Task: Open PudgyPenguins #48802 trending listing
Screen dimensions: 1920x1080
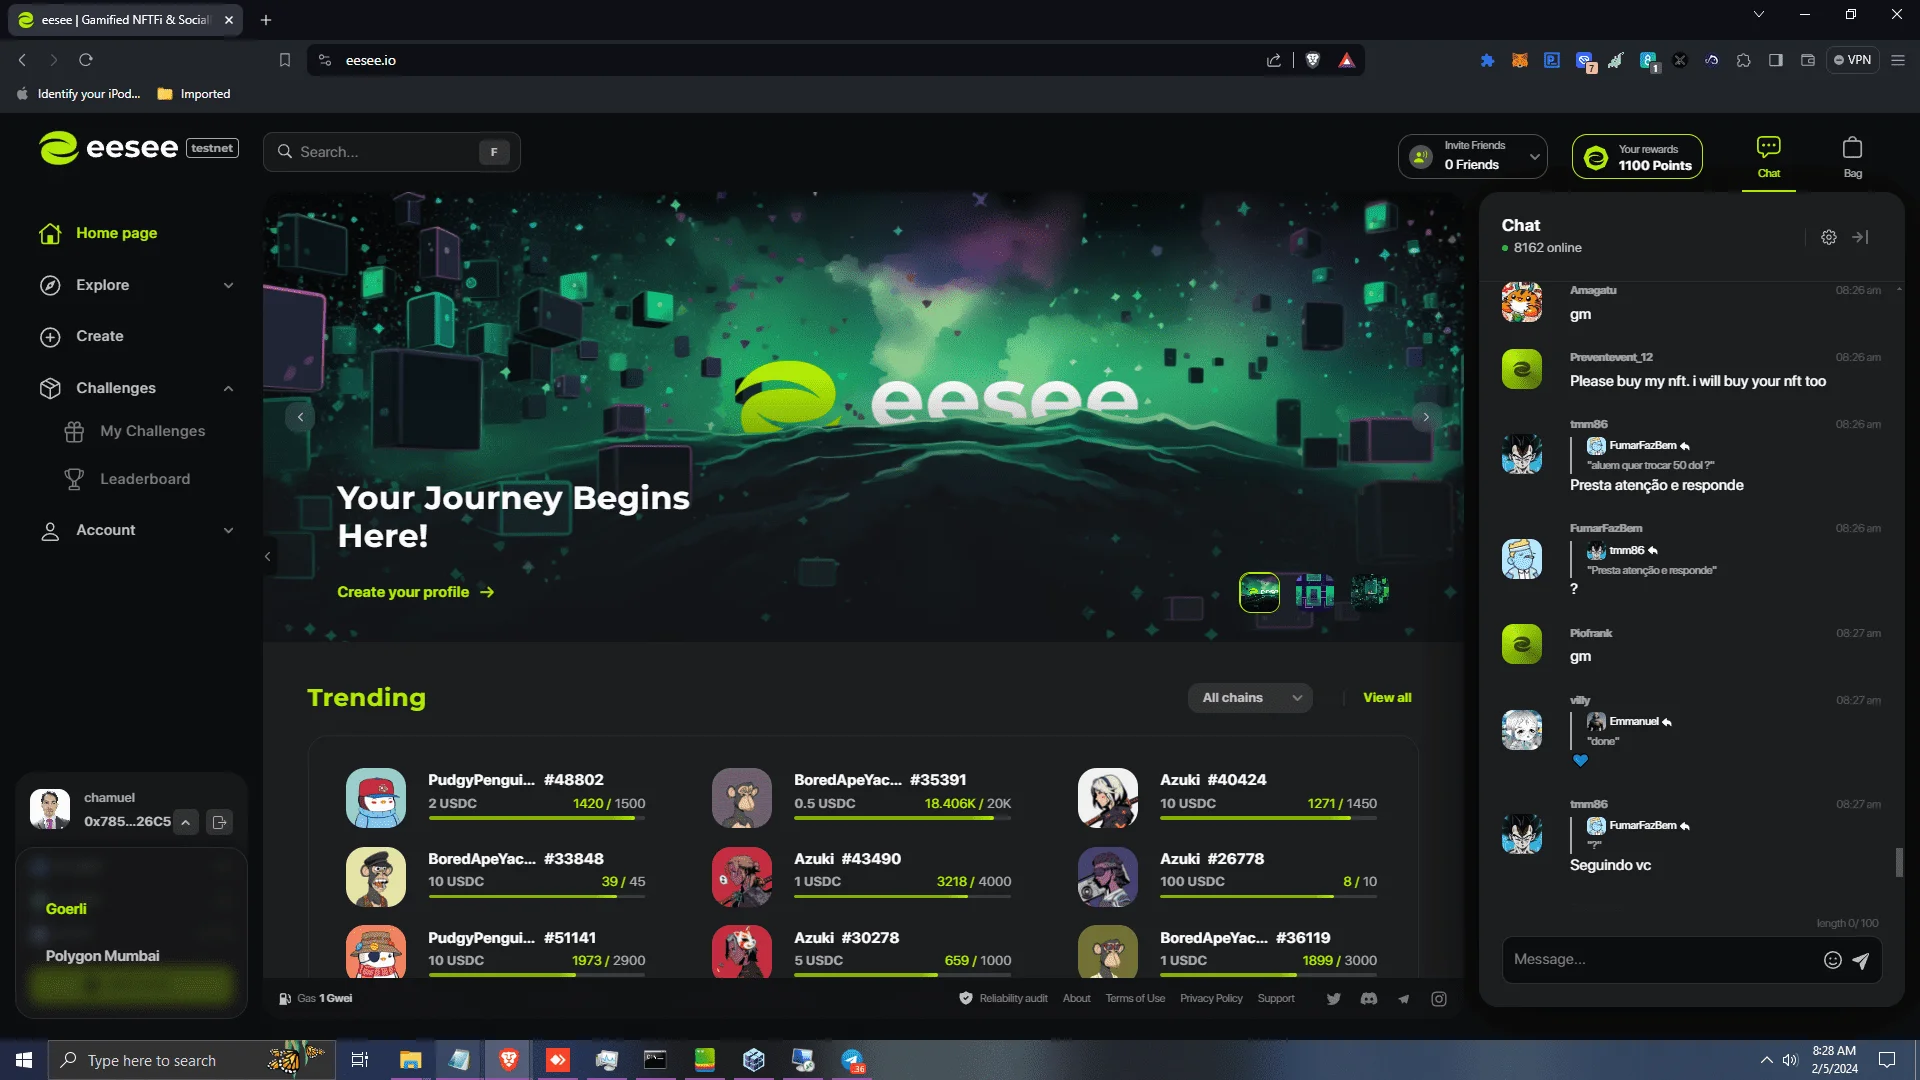Action: tap(496, 797)
